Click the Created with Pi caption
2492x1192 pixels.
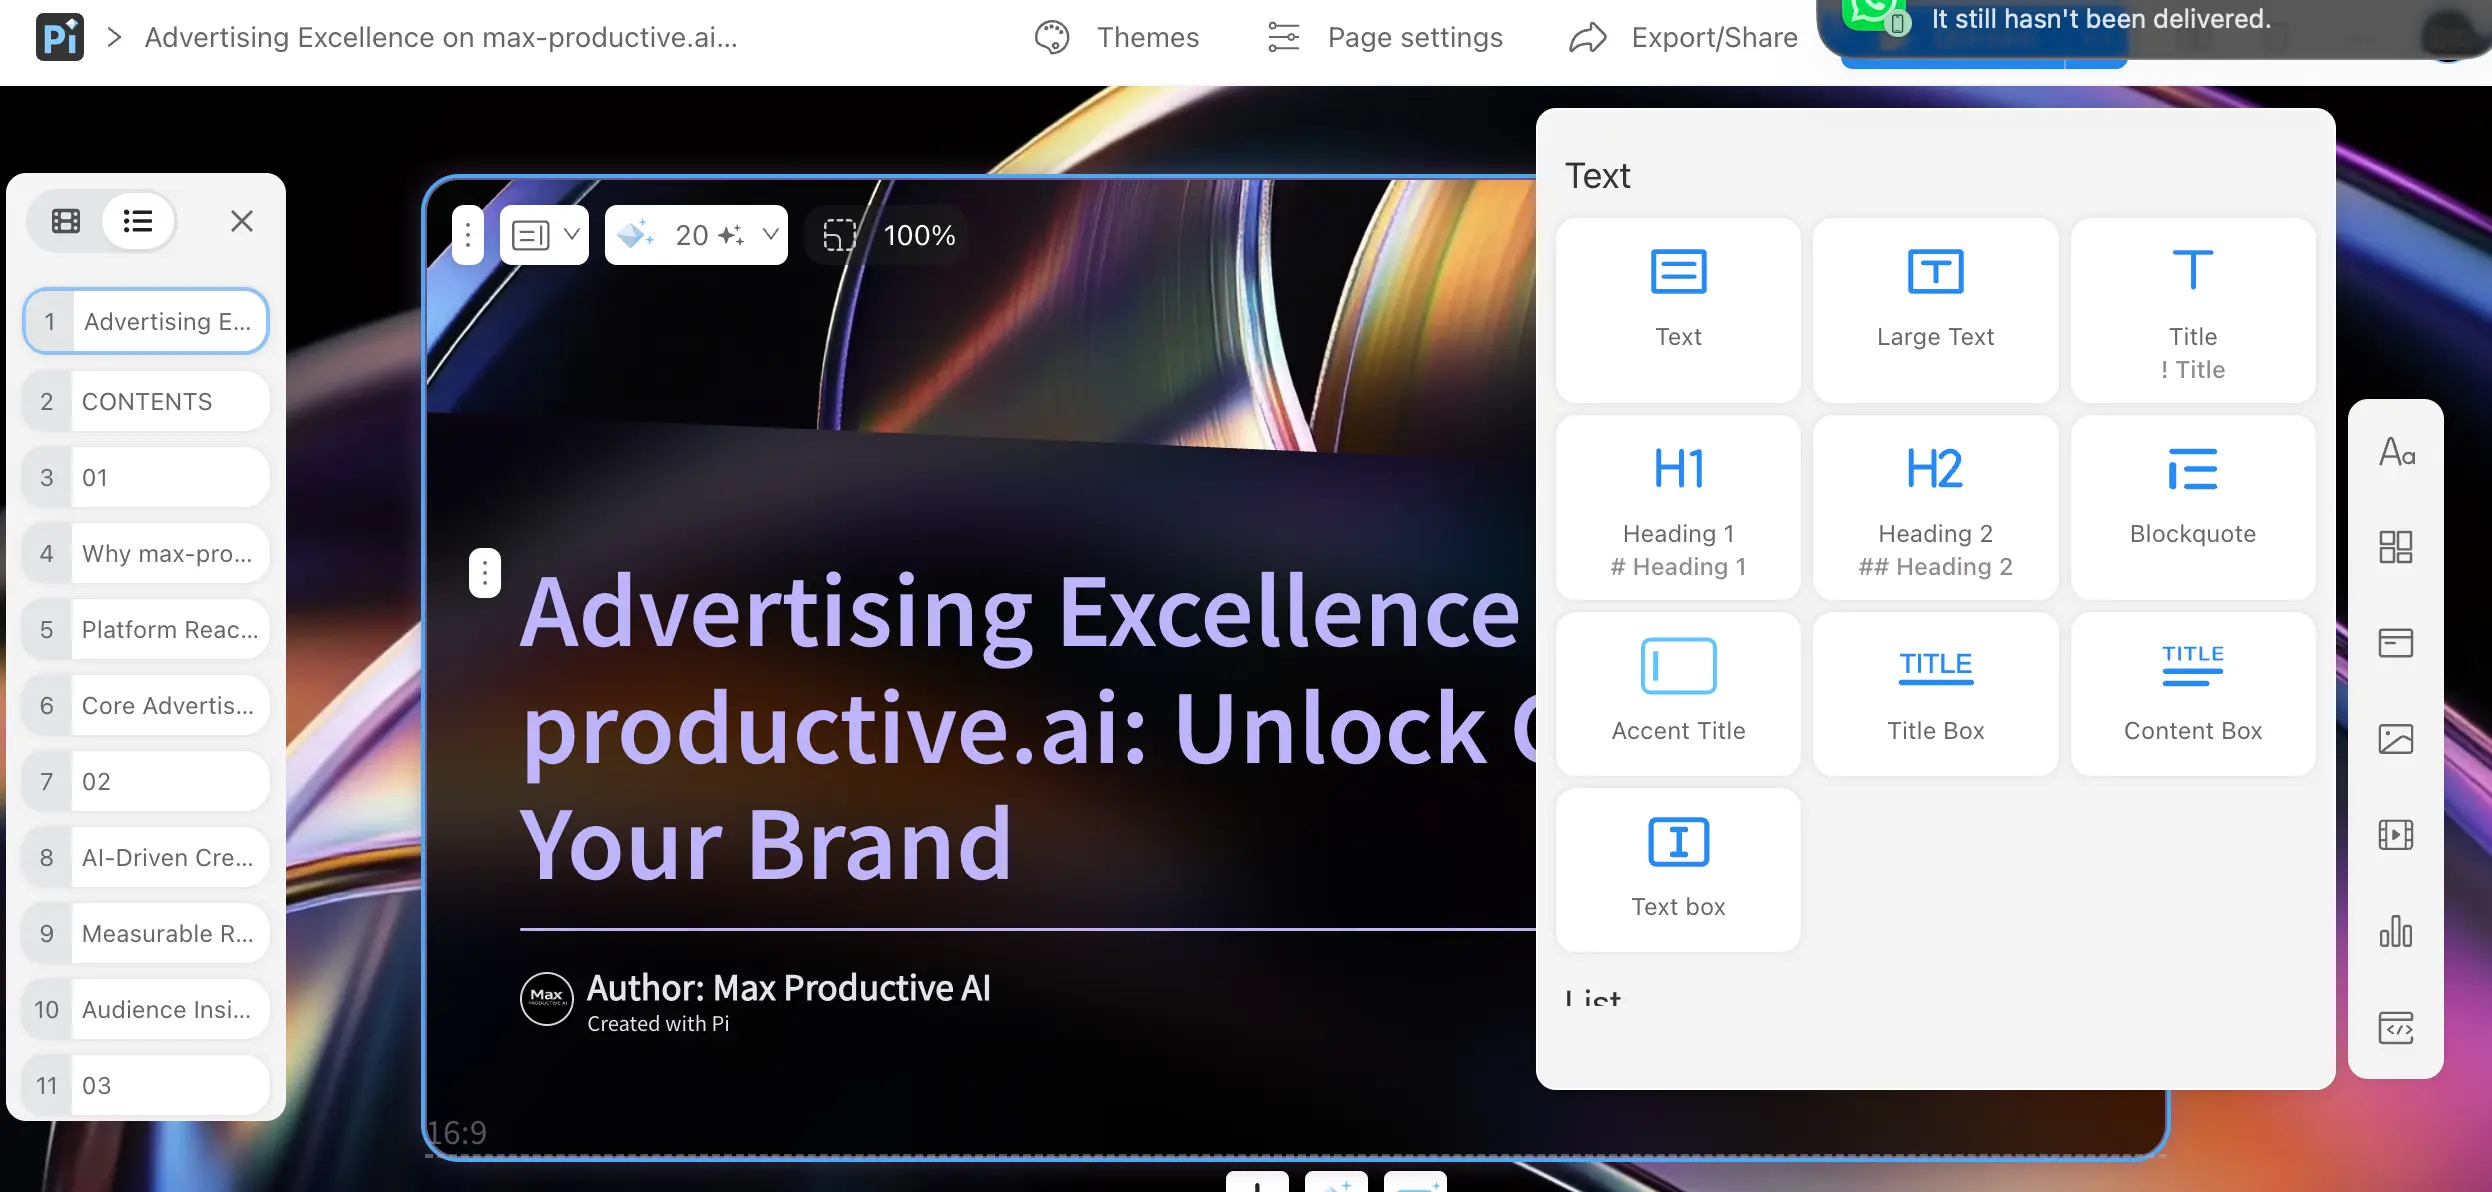(x=658, y=1024)
